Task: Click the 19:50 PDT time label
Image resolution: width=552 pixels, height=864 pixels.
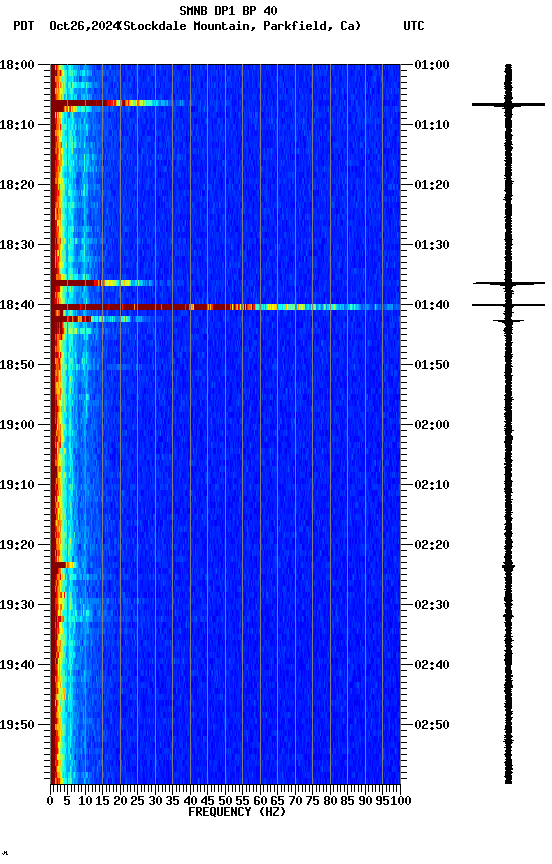Action: 17,725
